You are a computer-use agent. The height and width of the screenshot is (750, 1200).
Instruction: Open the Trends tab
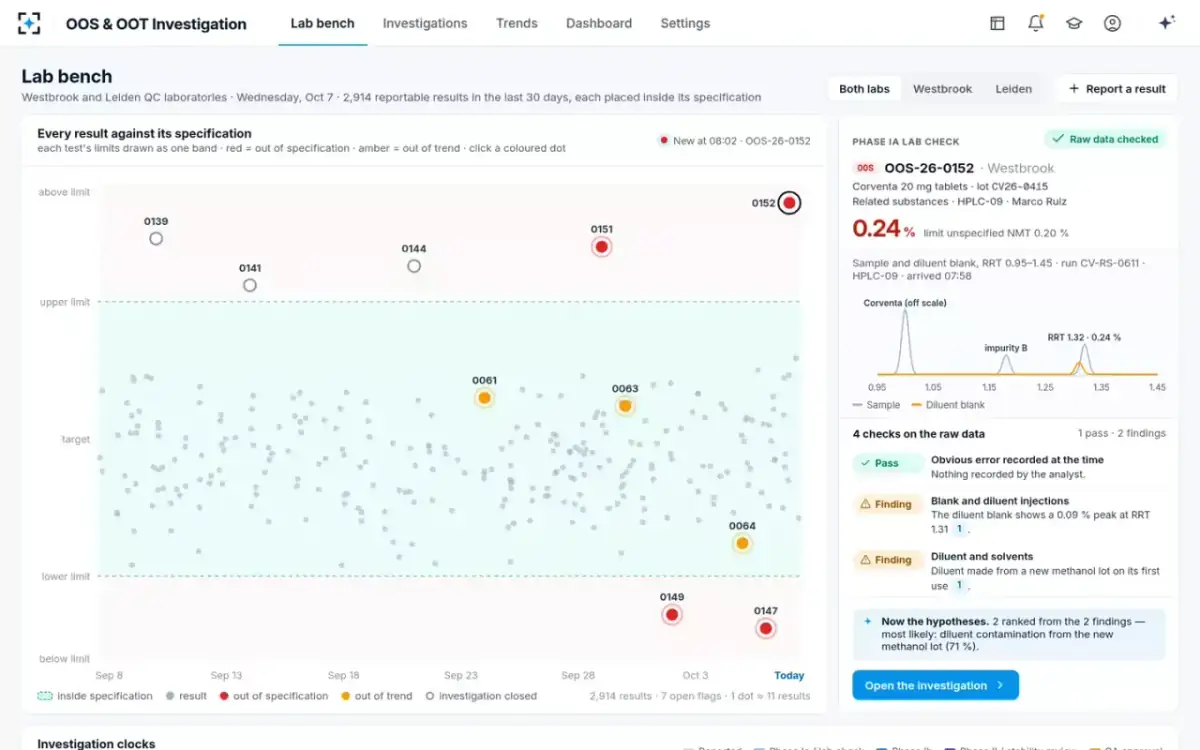coord(517,23)
